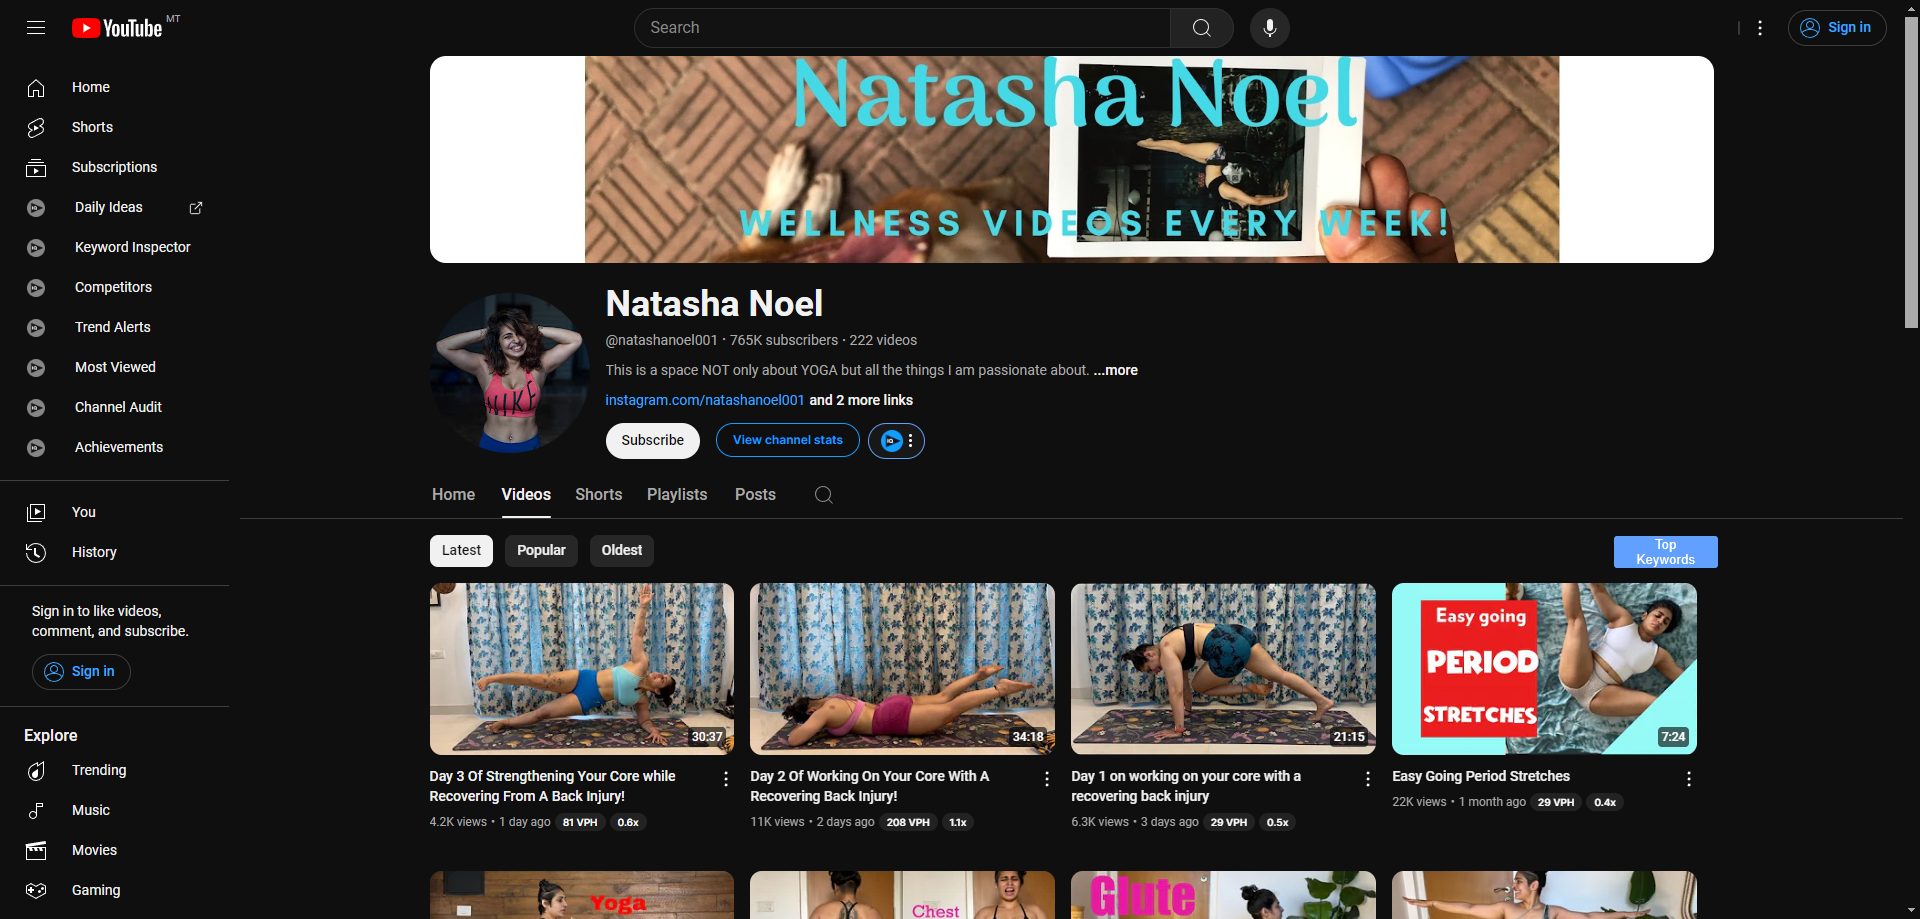Image resolution: width=1920 pixels, height=919 pixels.
Task: Click the Trend Alerts sidebar icon
Action: coord(36,328)
